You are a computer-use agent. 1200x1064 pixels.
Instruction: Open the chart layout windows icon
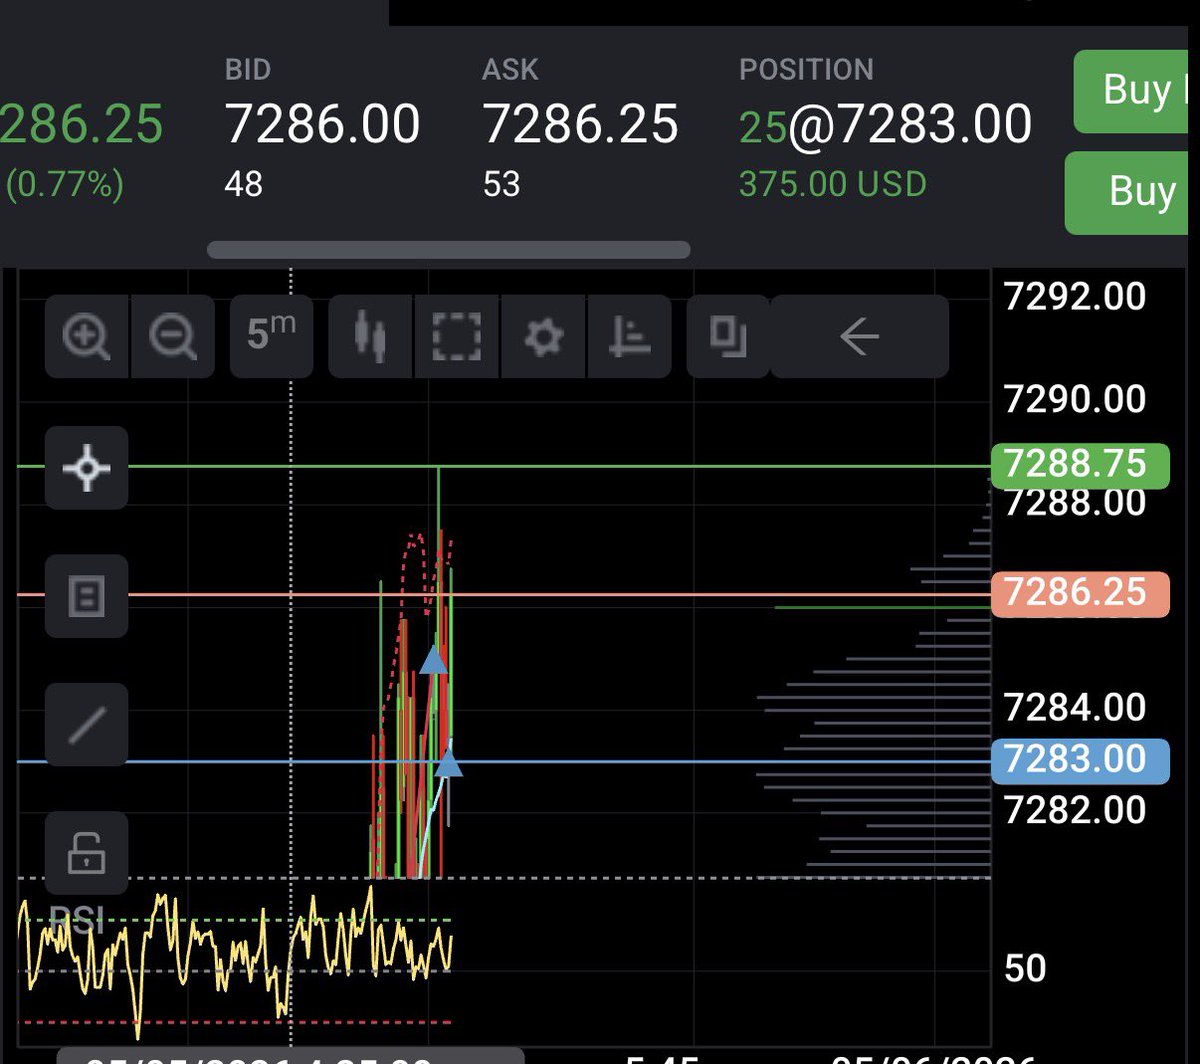click(x=728, y=337)
